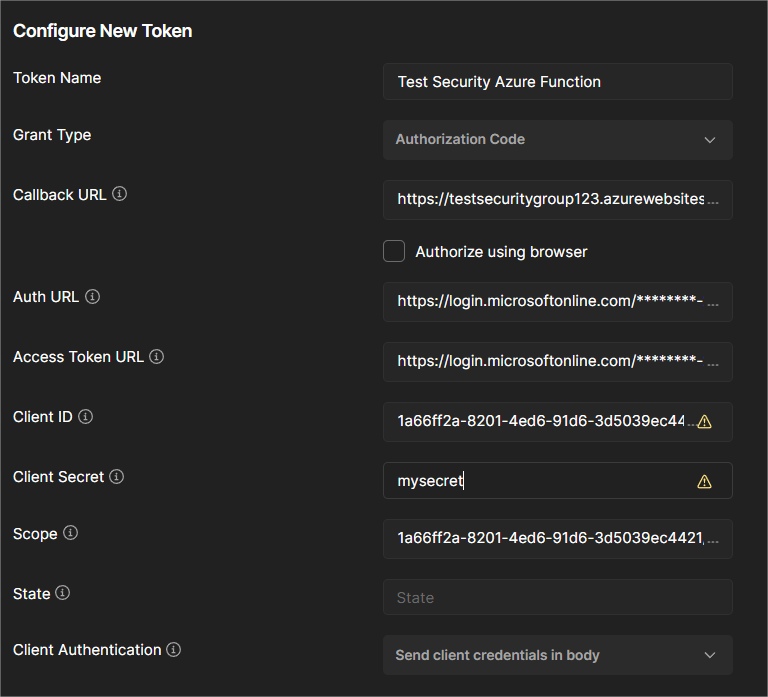
Task: Click the Access Token URL input box
Action: point(550,362)
